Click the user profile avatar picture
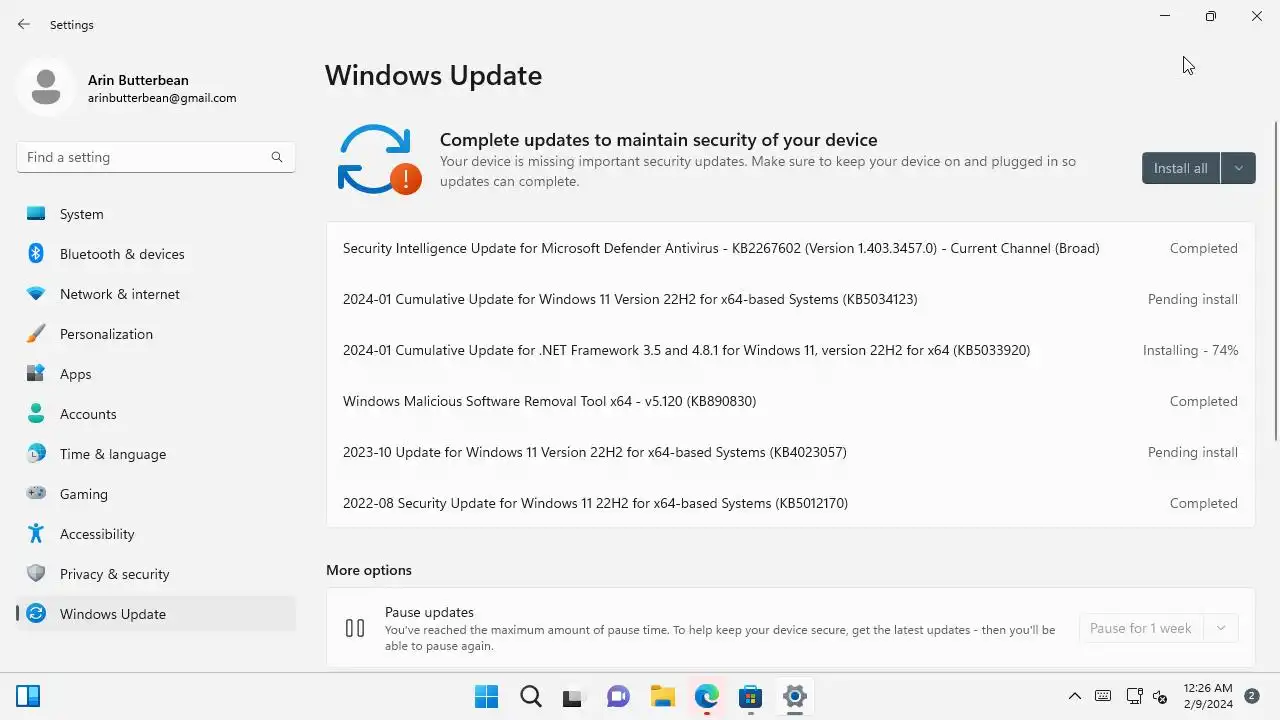Image resolution: width=1280 pixels, height=720 pixels. (x=45, y=87)
